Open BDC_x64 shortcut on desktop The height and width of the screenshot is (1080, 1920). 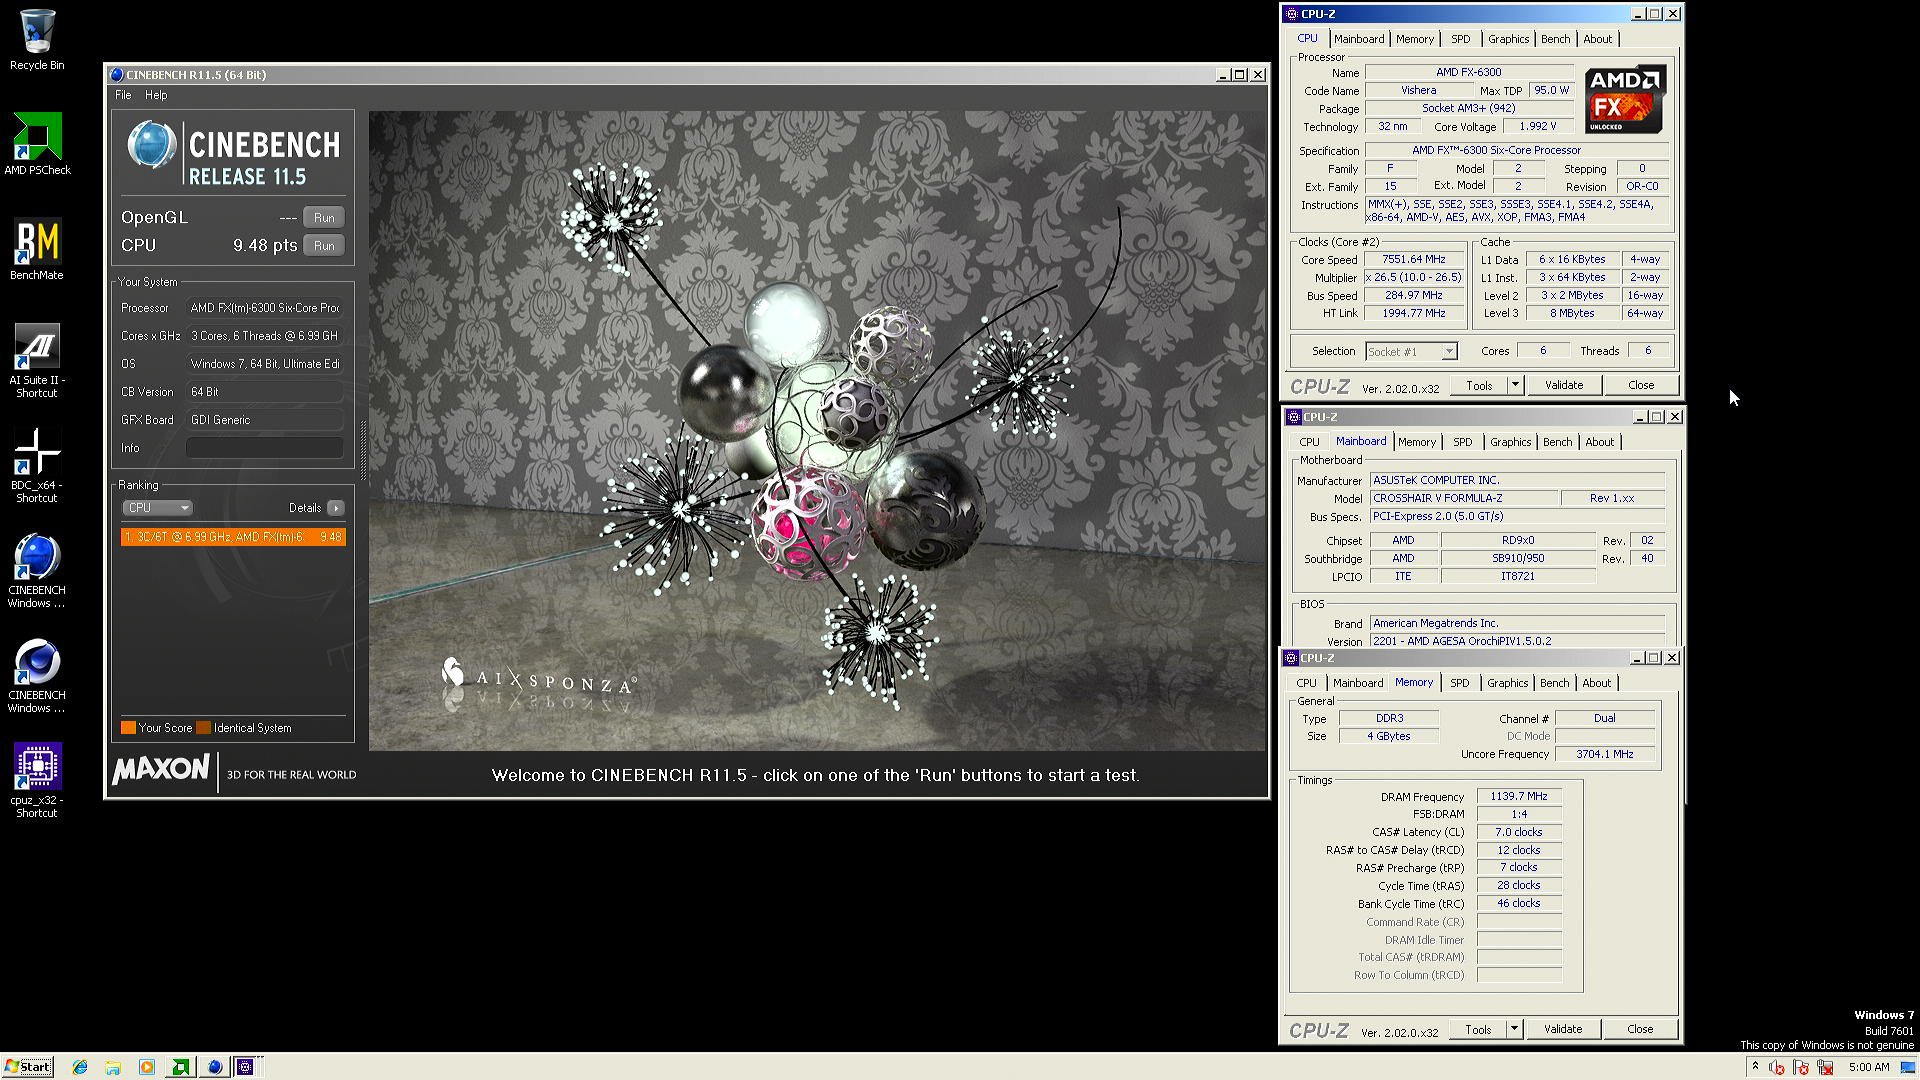(x=37, y=466)
